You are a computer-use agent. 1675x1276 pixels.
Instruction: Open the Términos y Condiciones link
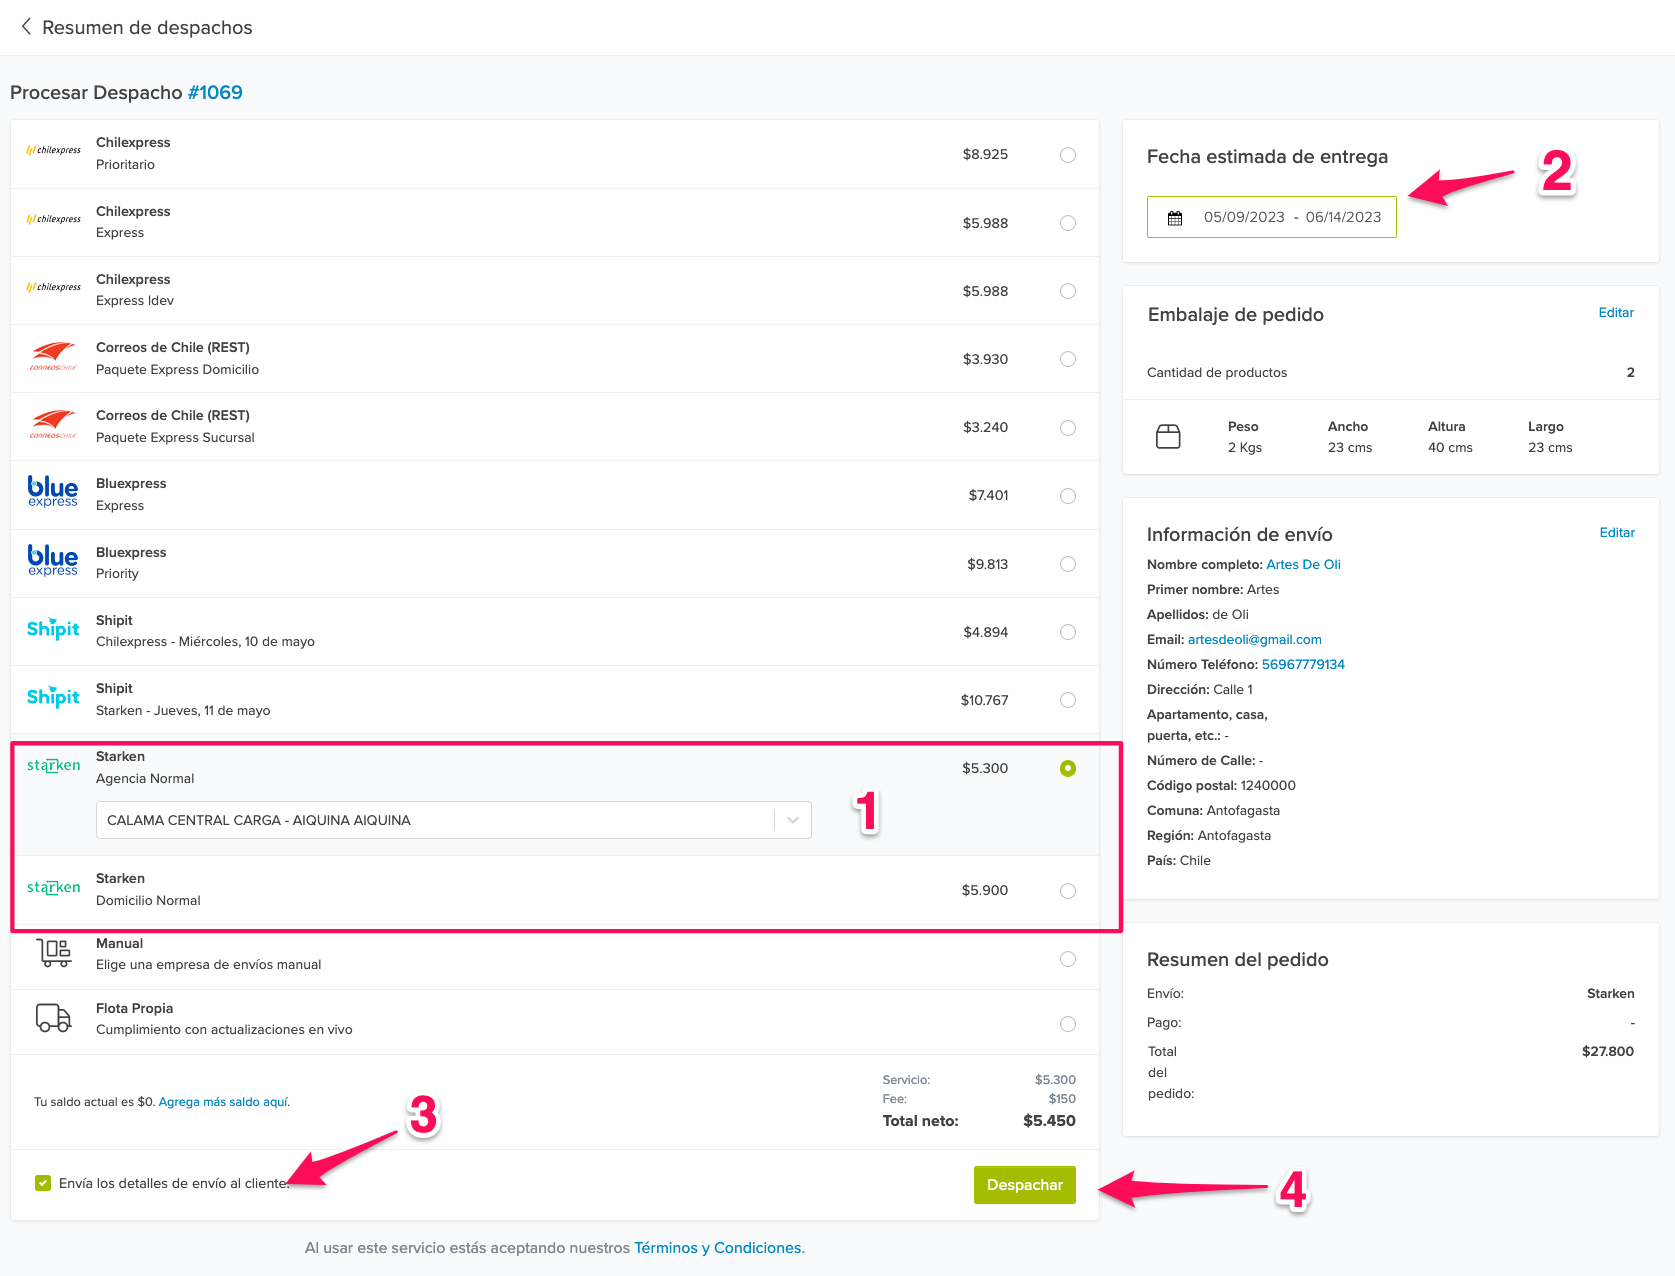(718, 1248)
